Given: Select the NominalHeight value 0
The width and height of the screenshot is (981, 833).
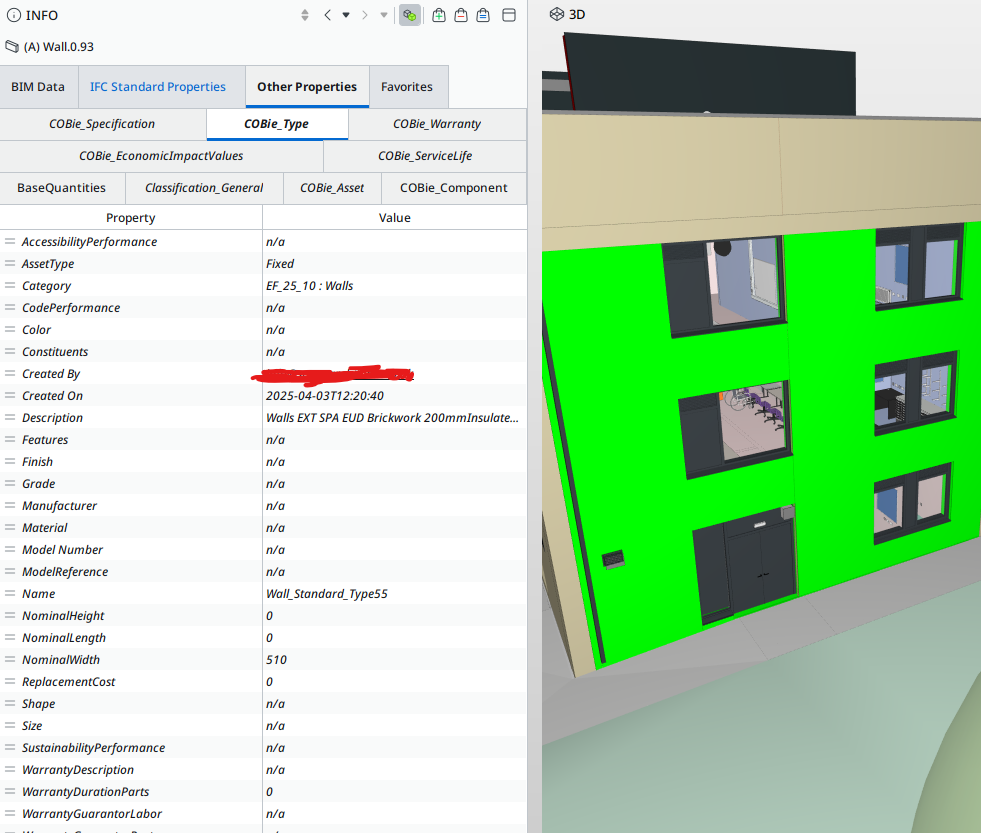Looking at the screenshot, I should (269, 616).
